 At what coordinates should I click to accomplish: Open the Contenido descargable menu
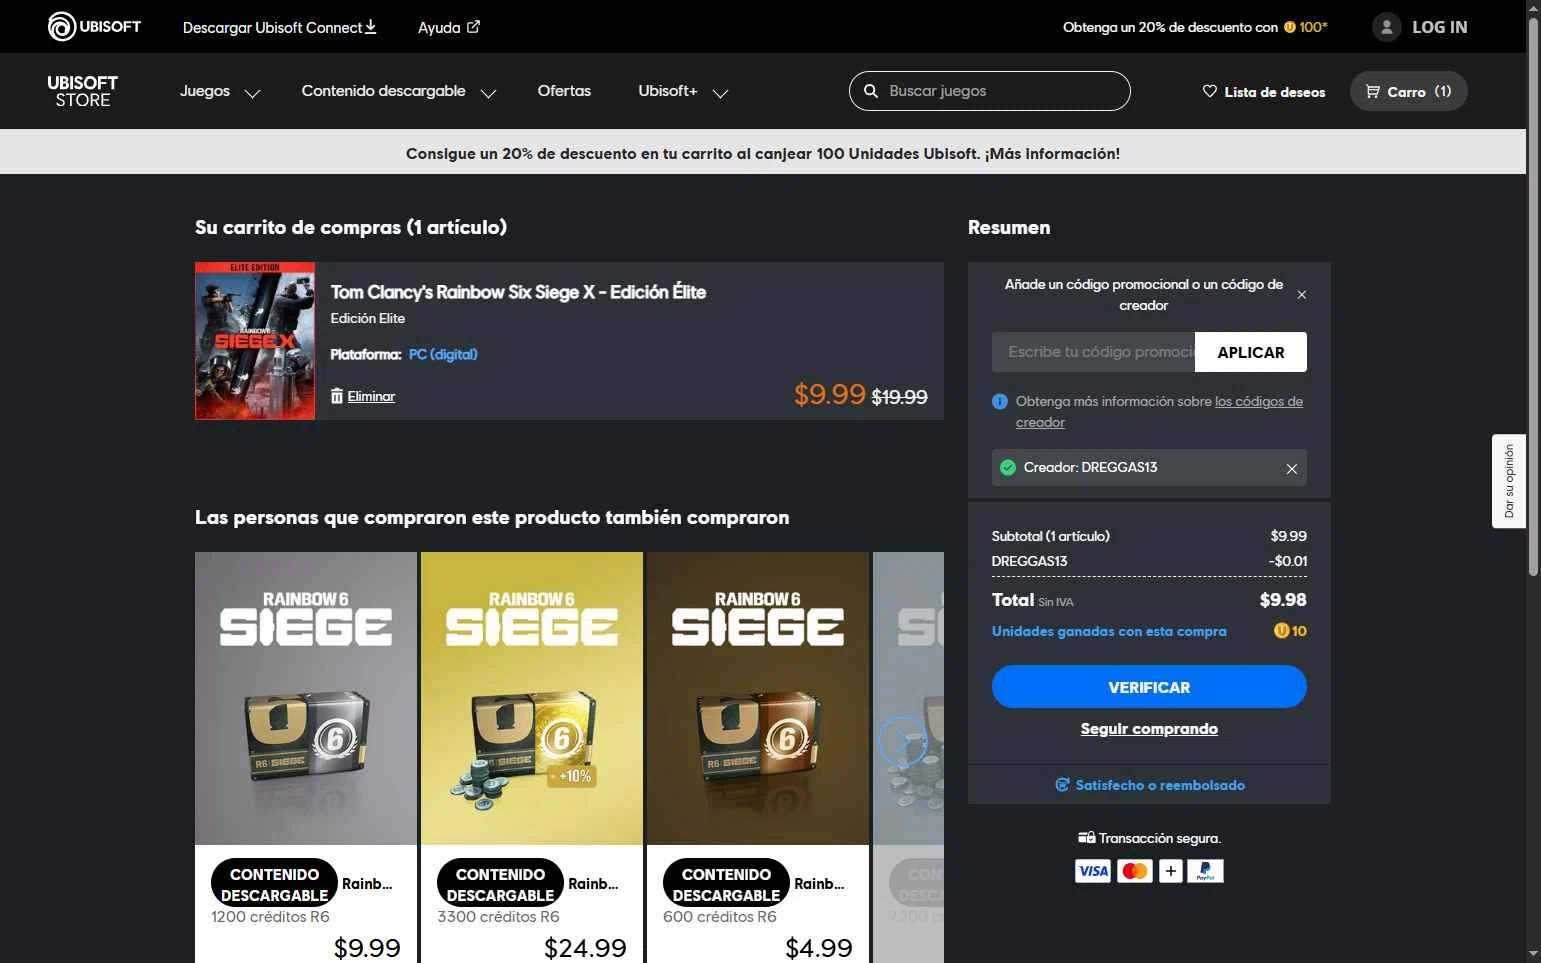tap(383, 91)
